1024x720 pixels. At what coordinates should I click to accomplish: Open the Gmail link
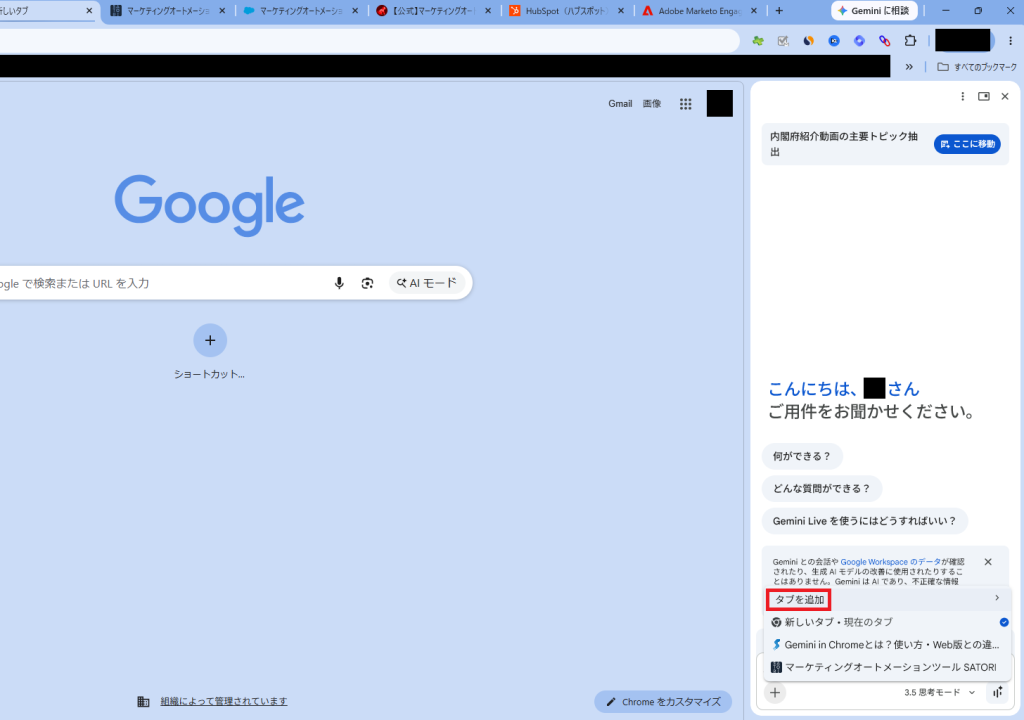[620, 103]
